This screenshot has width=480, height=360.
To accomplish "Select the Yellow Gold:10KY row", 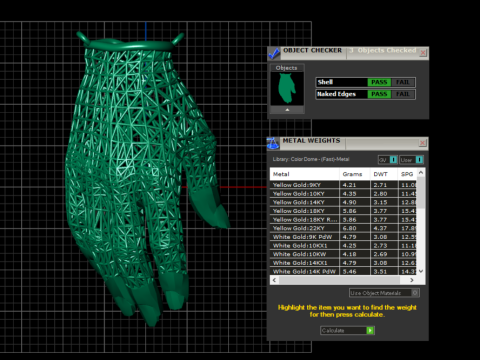I will coord(343,194).
